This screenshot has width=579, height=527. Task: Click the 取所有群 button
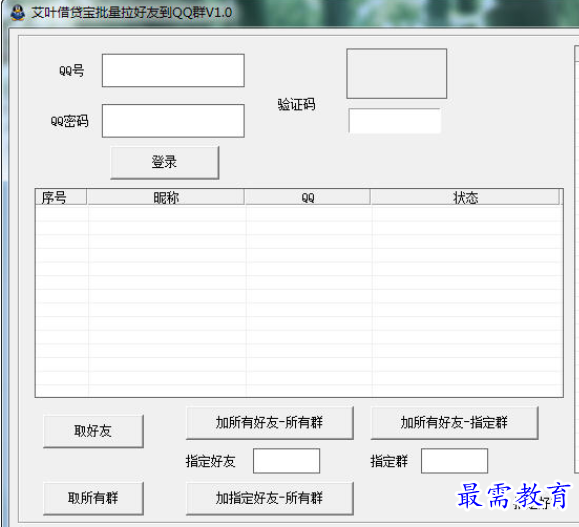click(x=93, y=498)
